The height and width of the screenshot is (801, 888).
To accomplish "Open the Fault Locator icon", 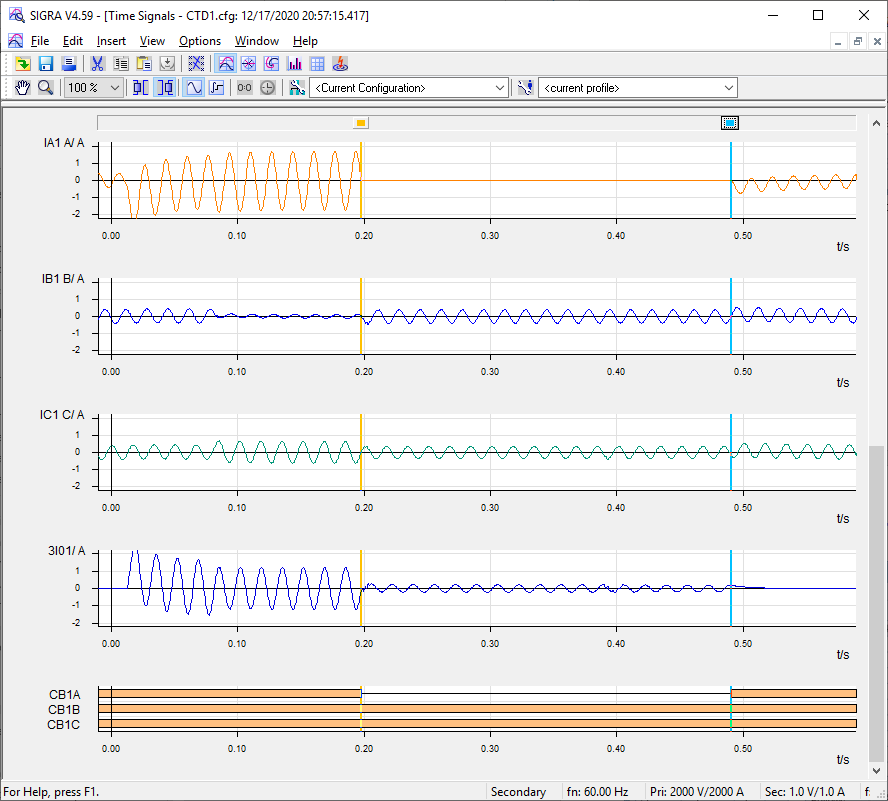I will (340, 63).
